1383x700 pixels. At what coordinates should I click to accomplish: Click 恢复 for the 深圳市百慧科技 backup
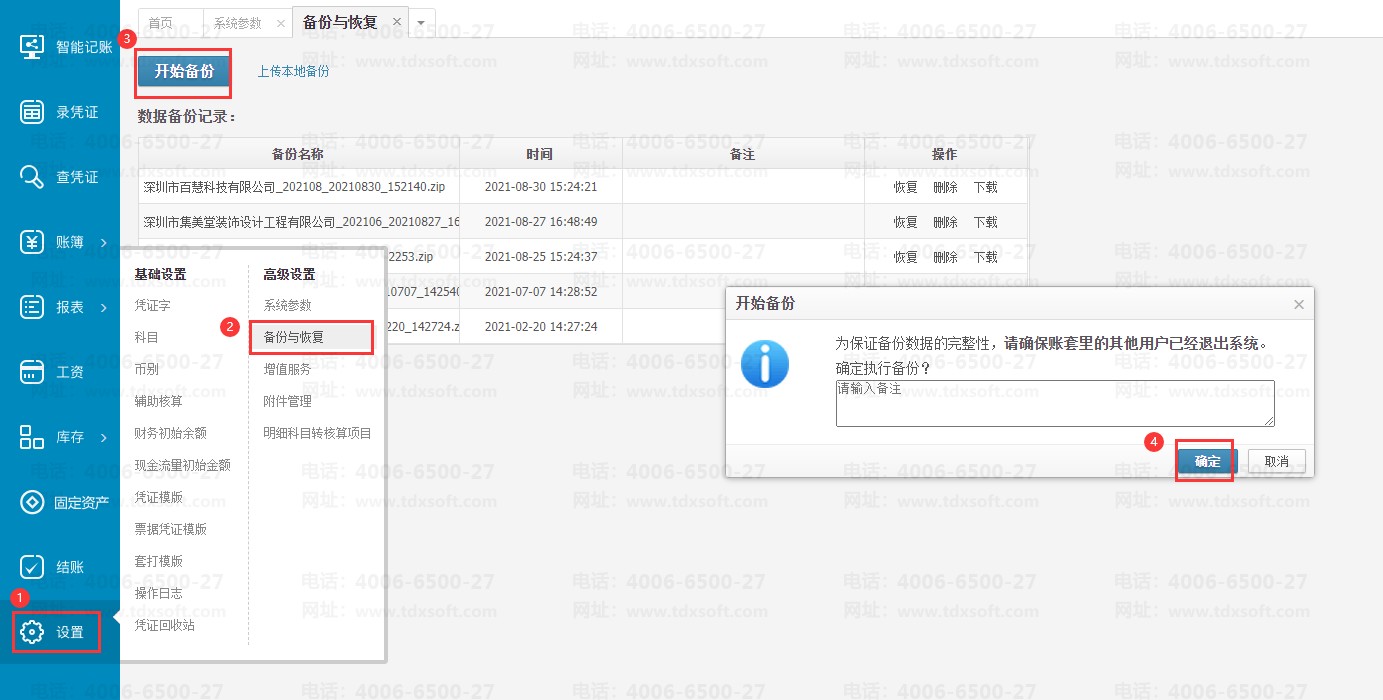point(905,187)
